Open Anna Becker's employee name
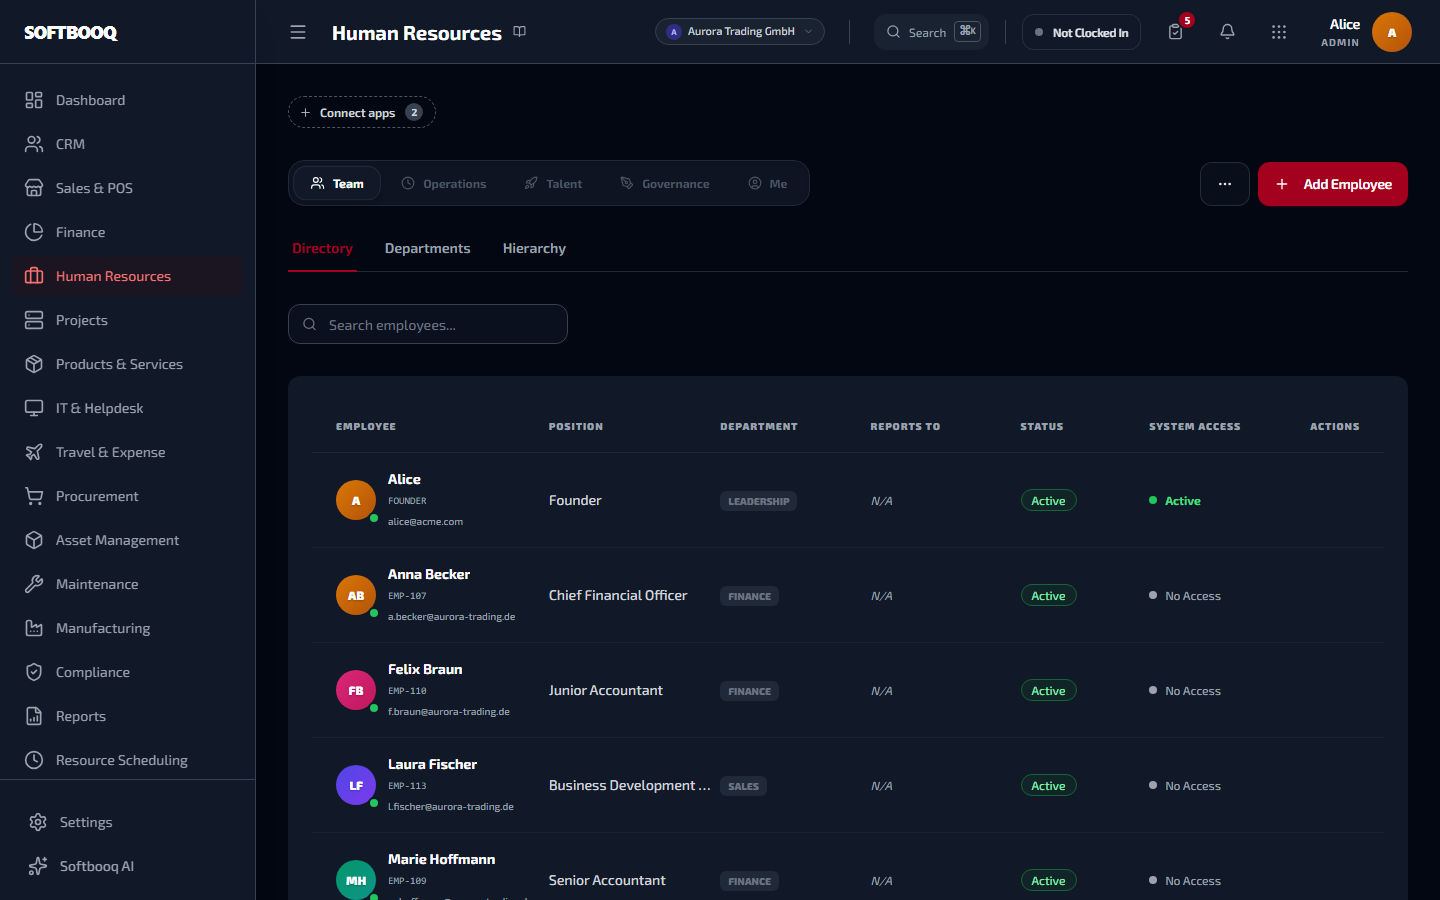 pos(429,574)
